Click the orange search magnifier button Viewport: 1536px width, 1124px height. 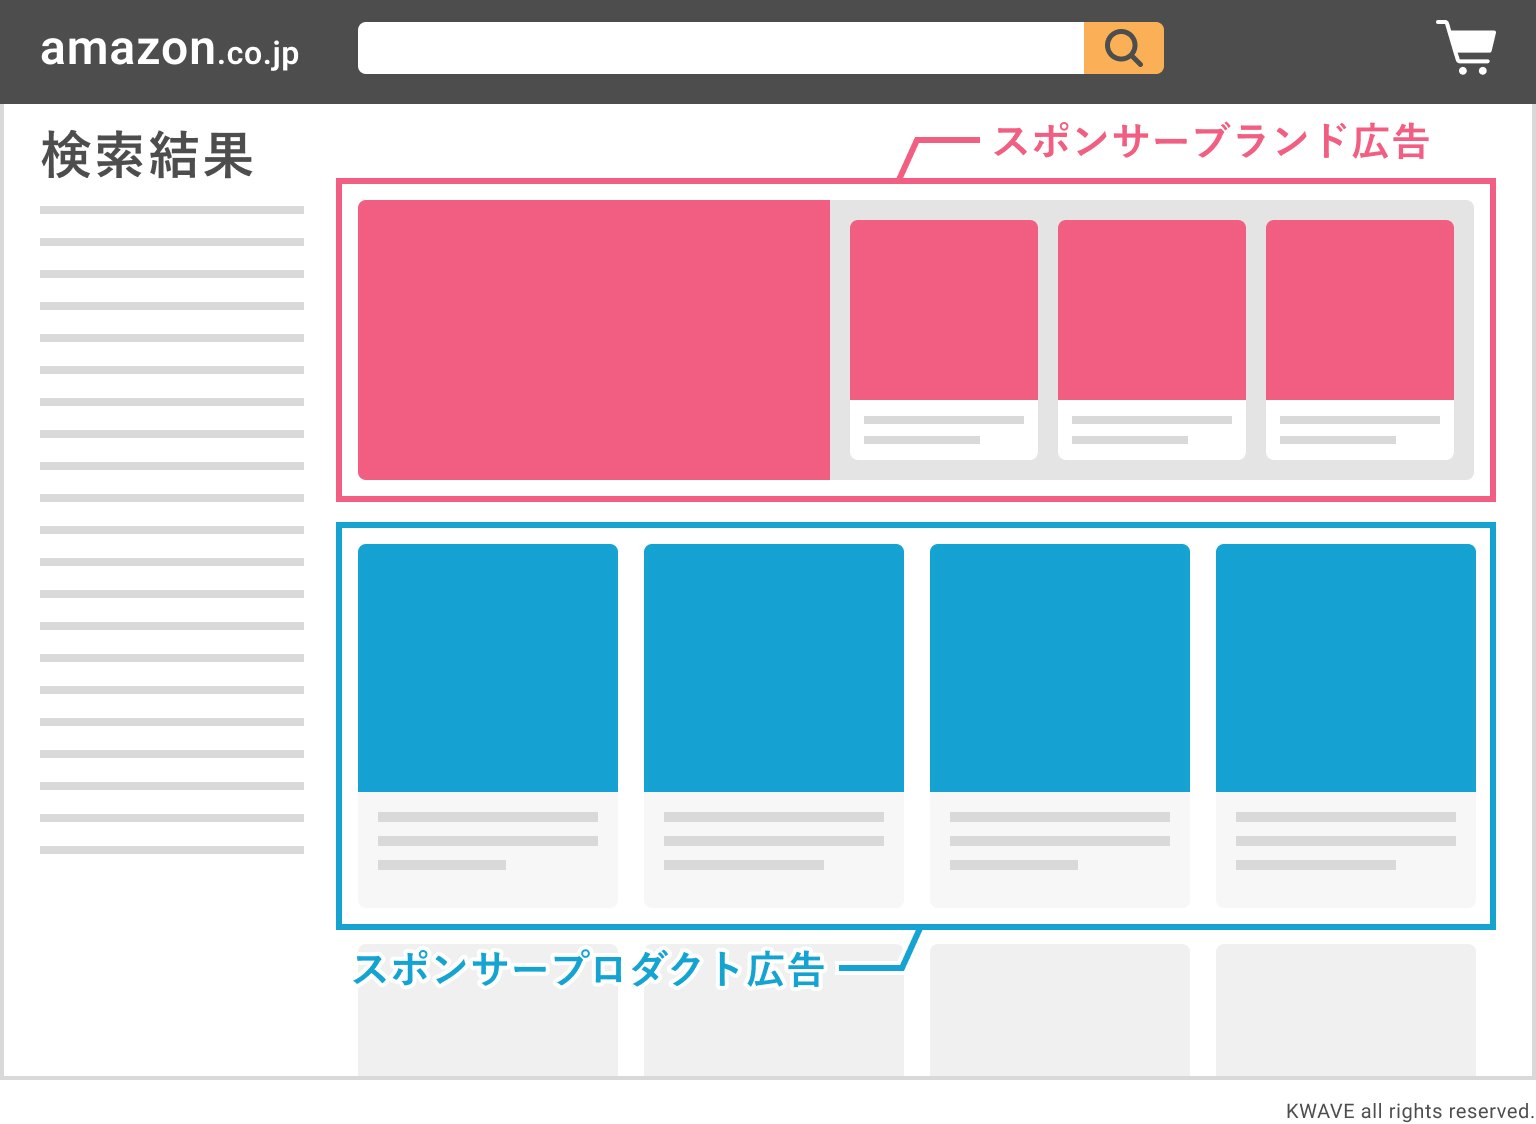pyautogui.click(x=1123, y=48)
